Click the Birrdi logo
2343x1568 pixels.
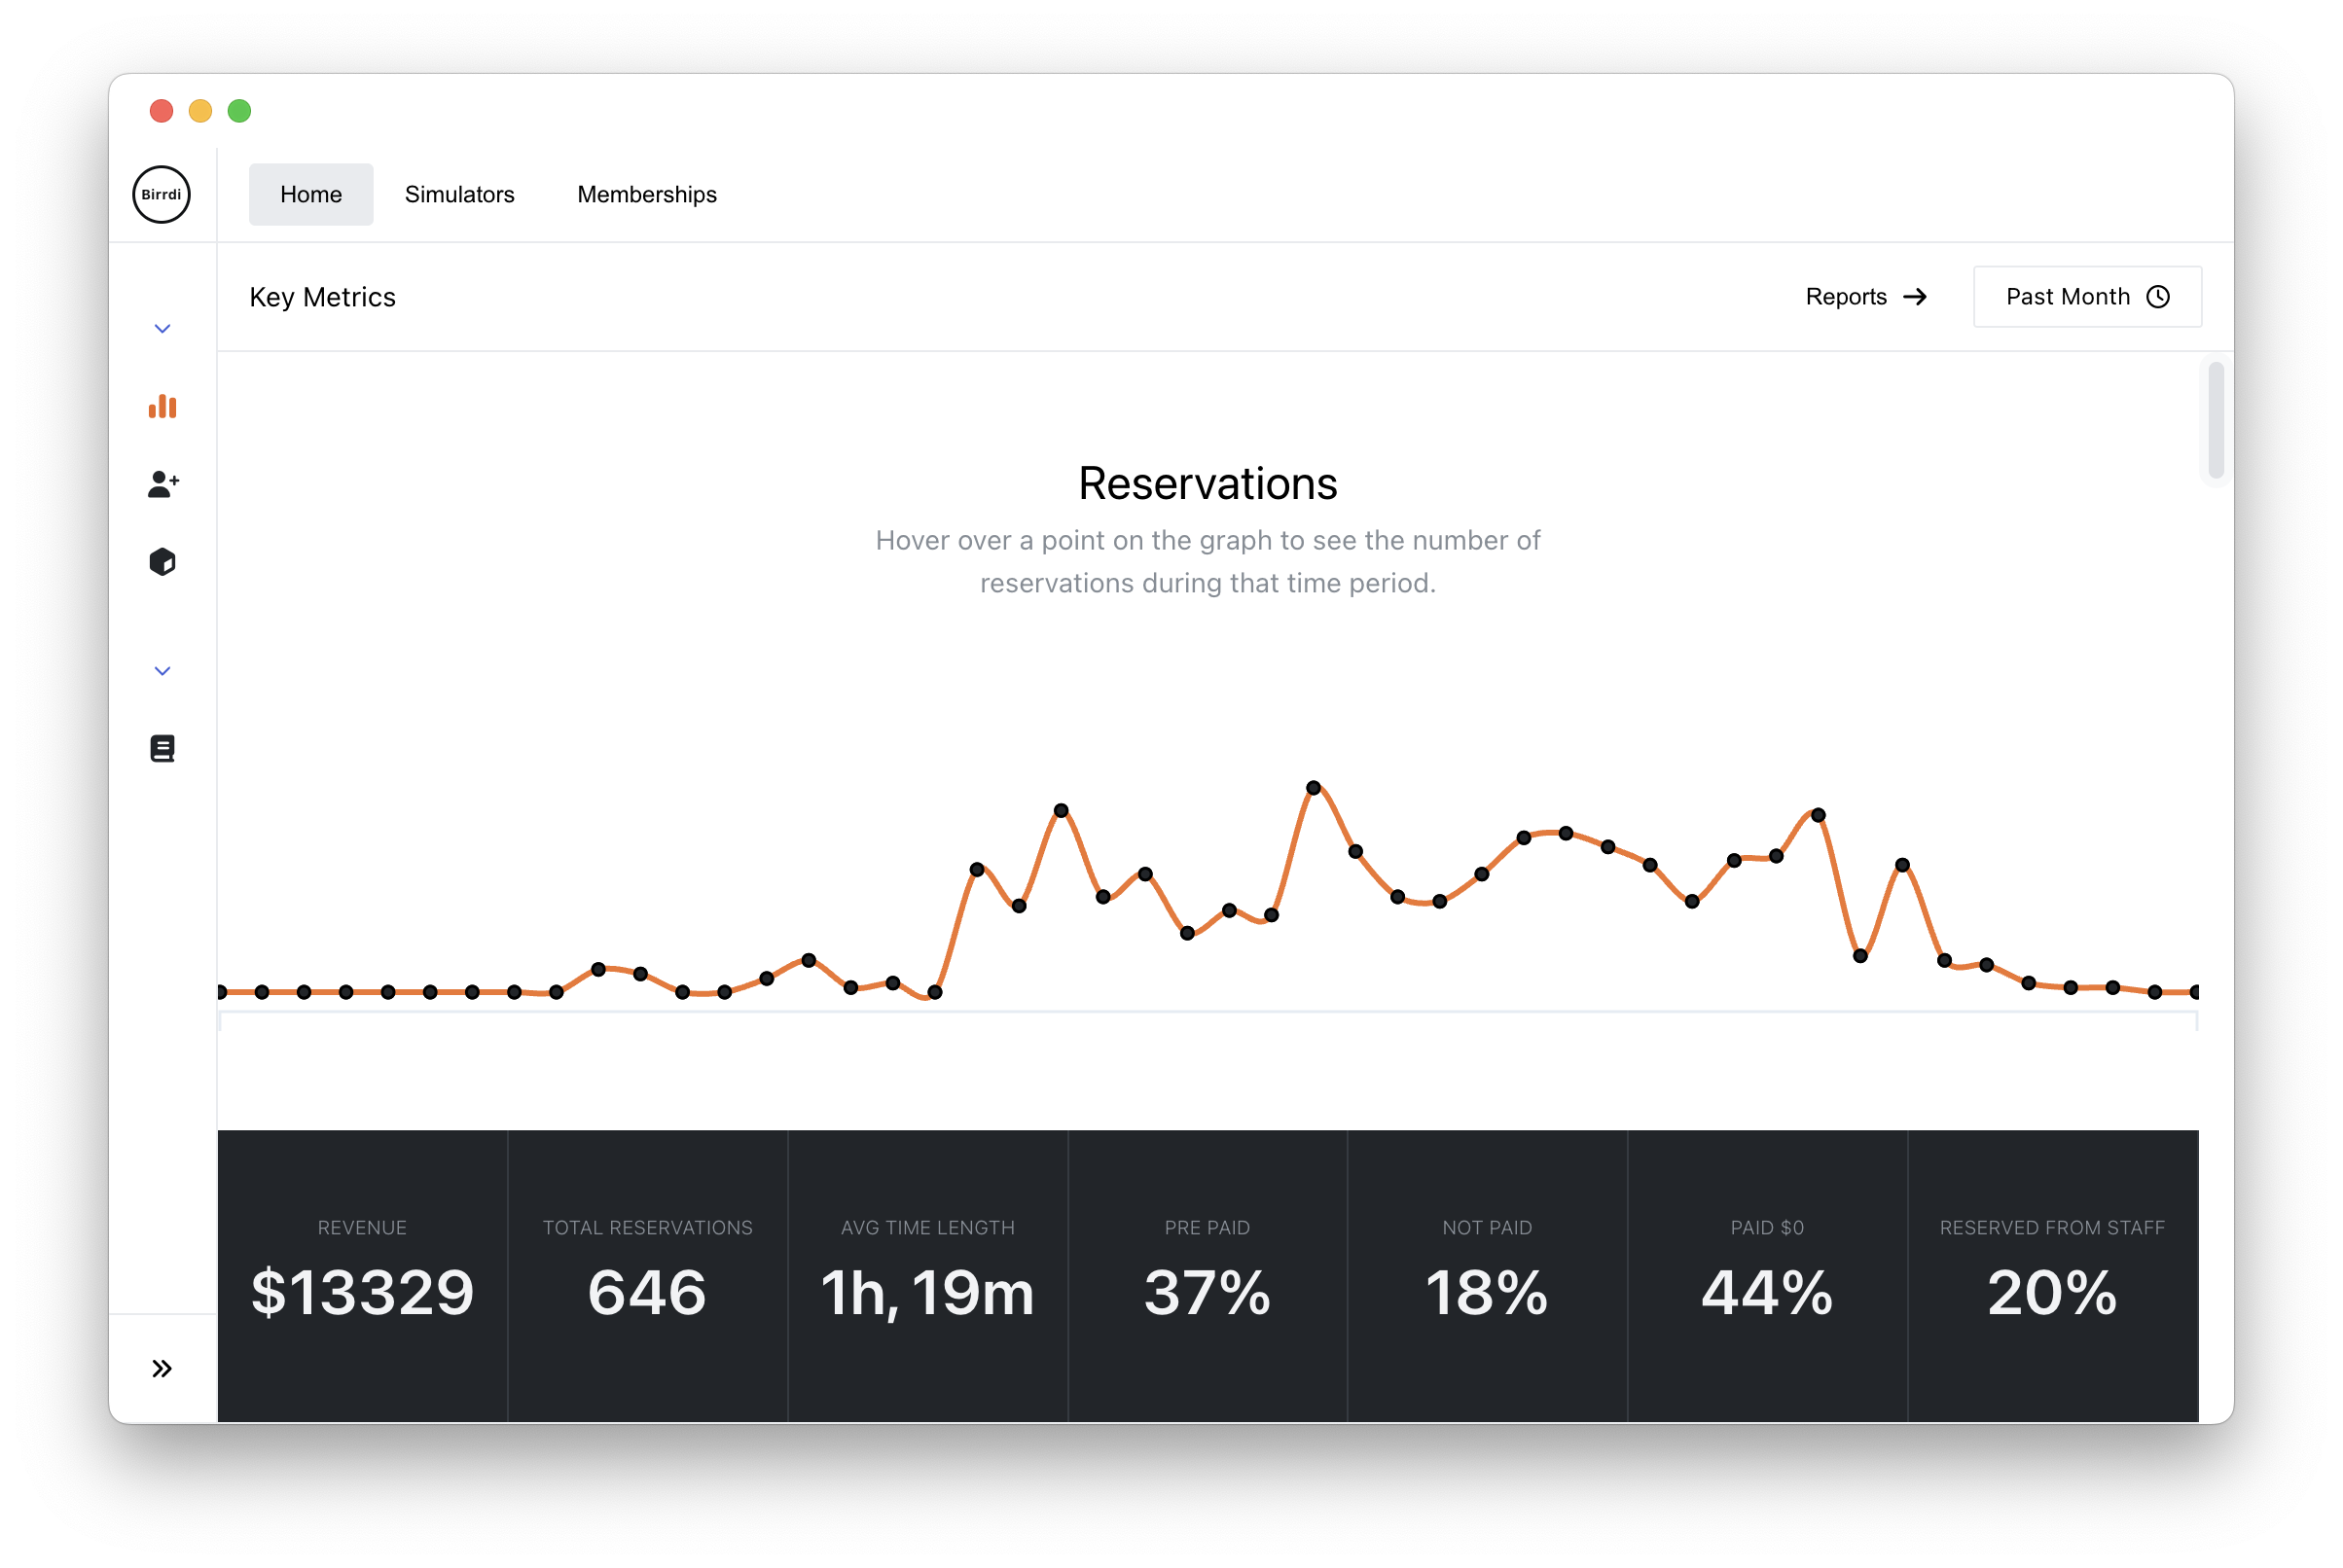click(x=161, y=194)
